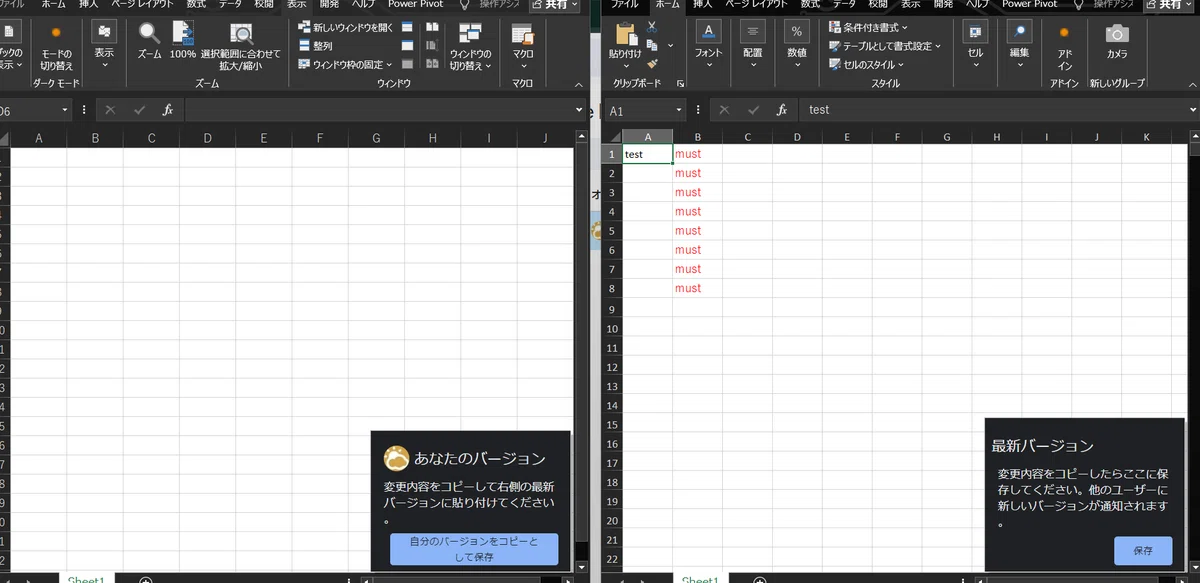The image size is (1200, 583).
Task: Click the Sheet1 tab in right window
Action: [x=700, y=579]
